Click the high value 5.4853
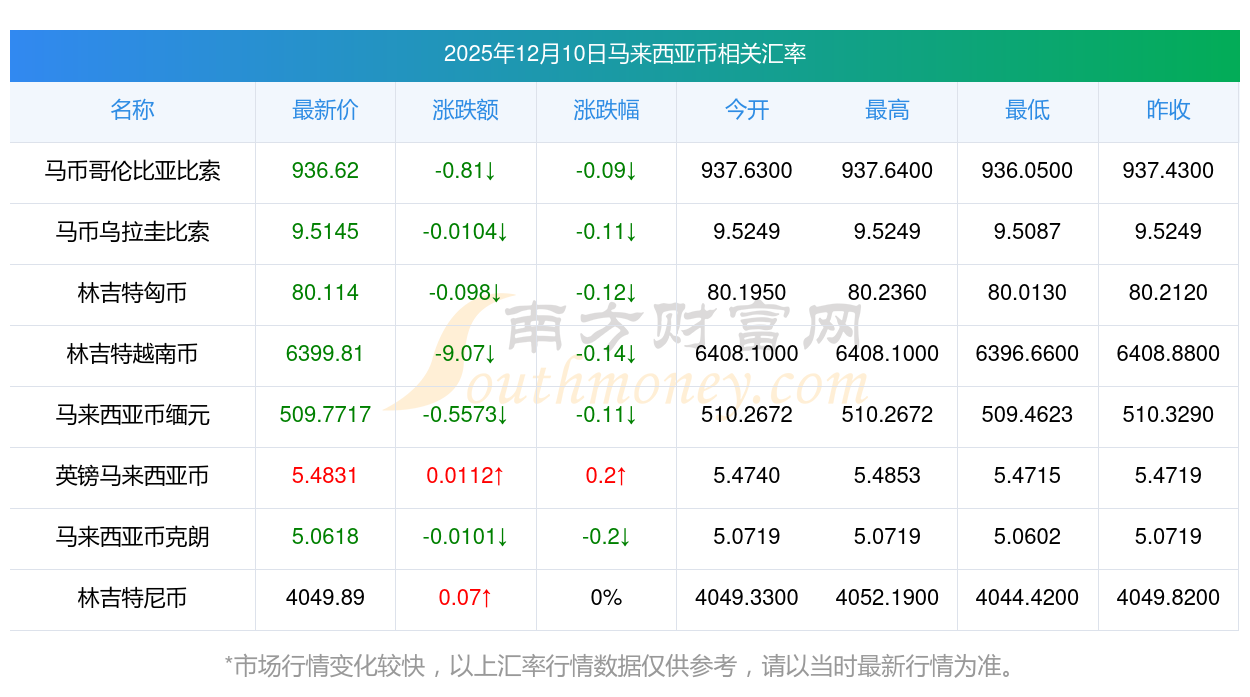 point(887,476)
